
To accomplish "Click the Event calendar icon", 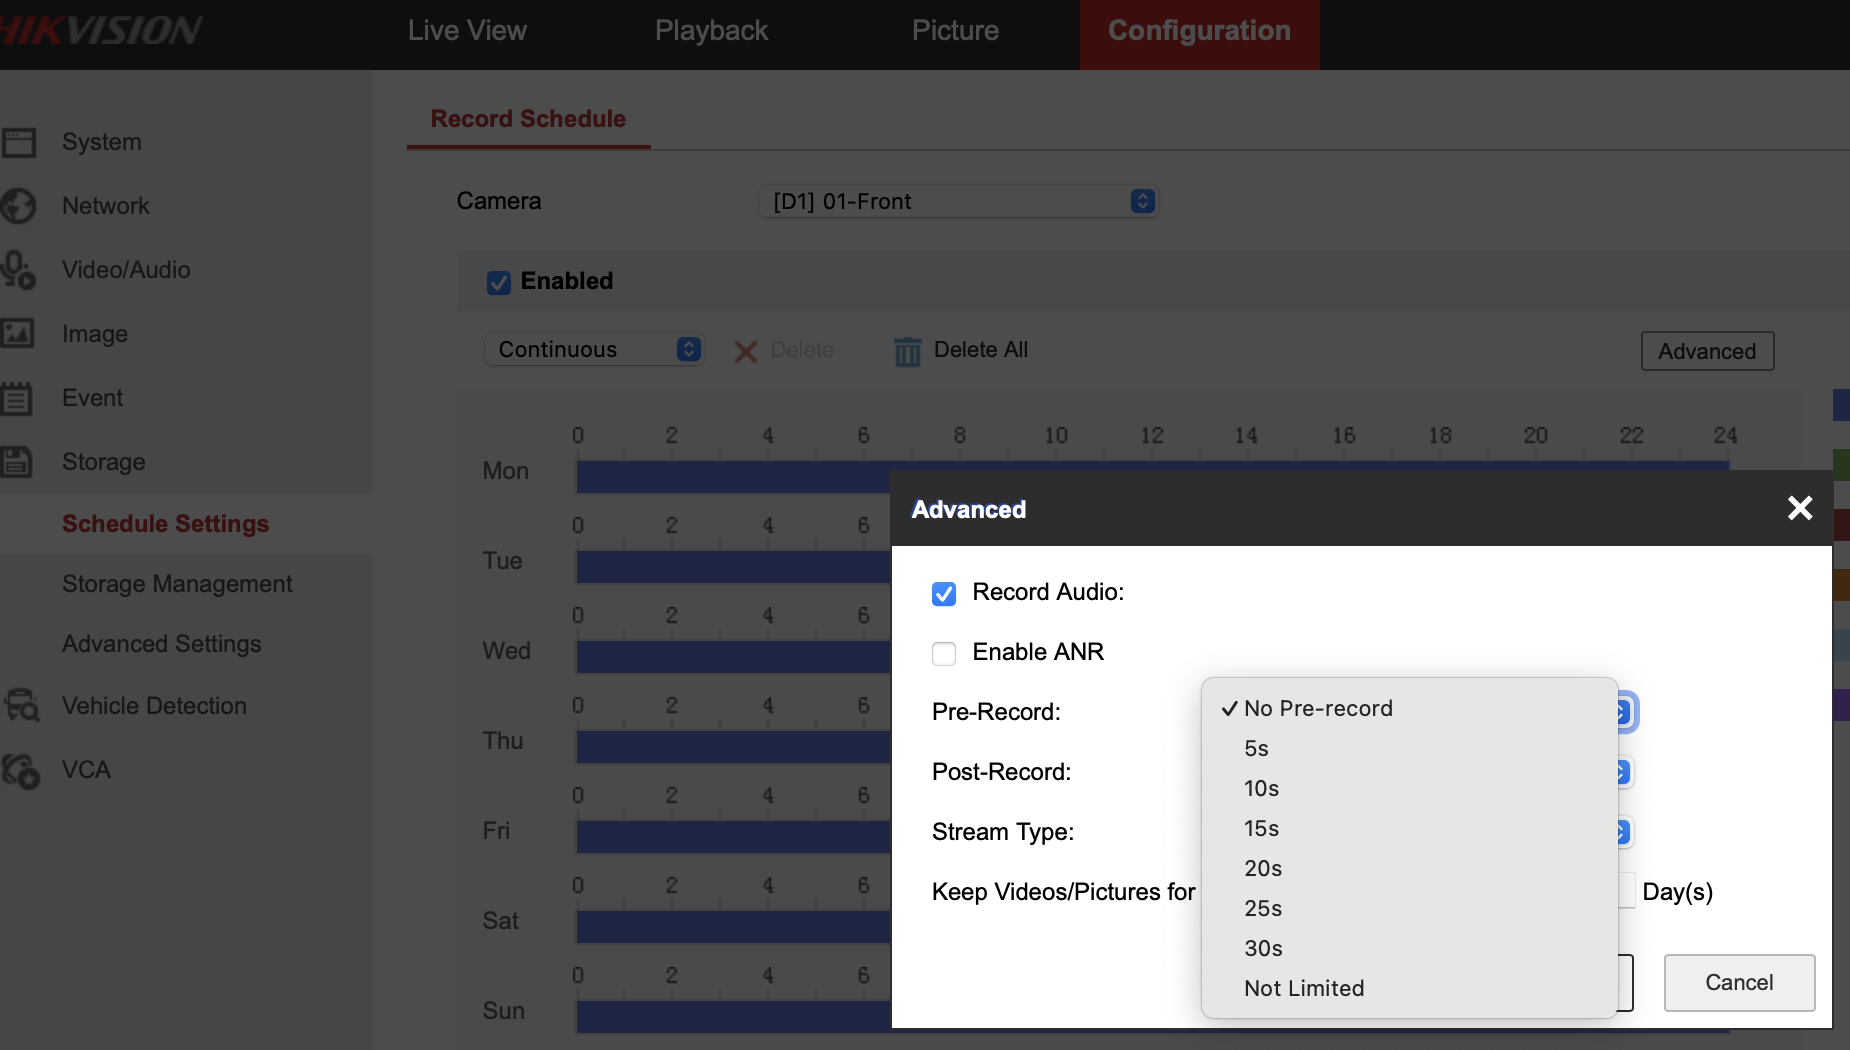I will point(19,398).
